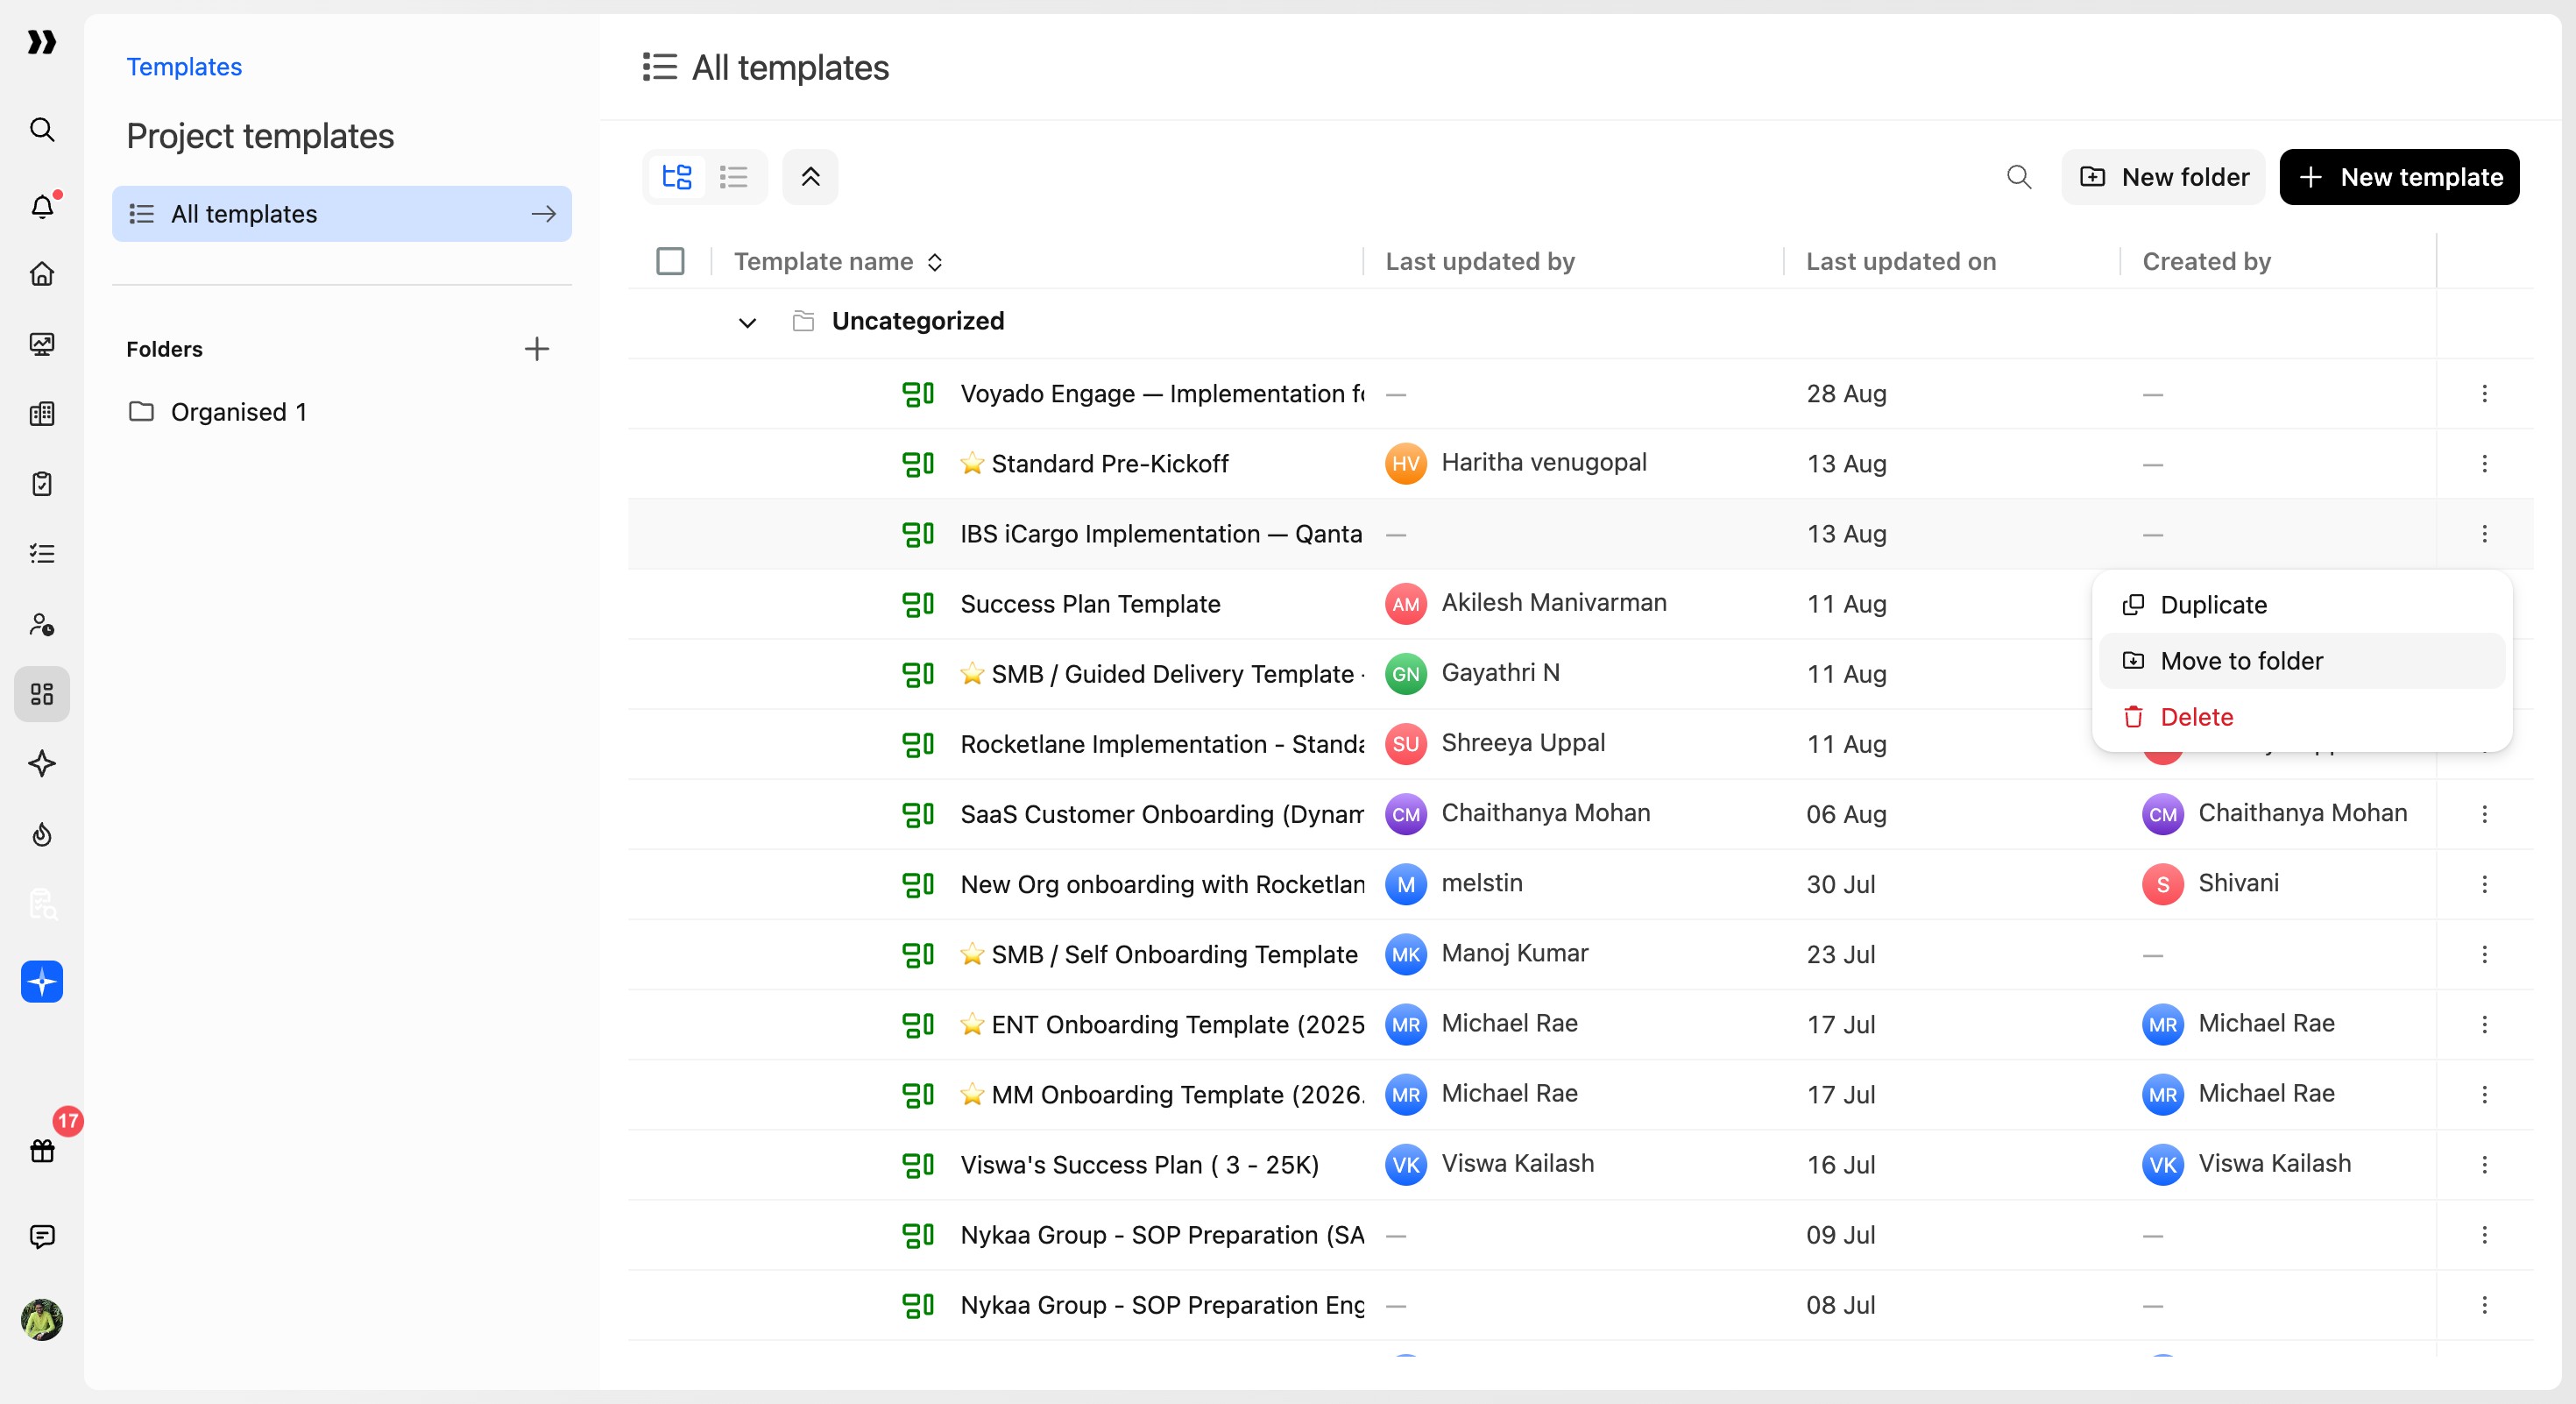
Task: Click the New folder button
Action: tap(2163, 177)
